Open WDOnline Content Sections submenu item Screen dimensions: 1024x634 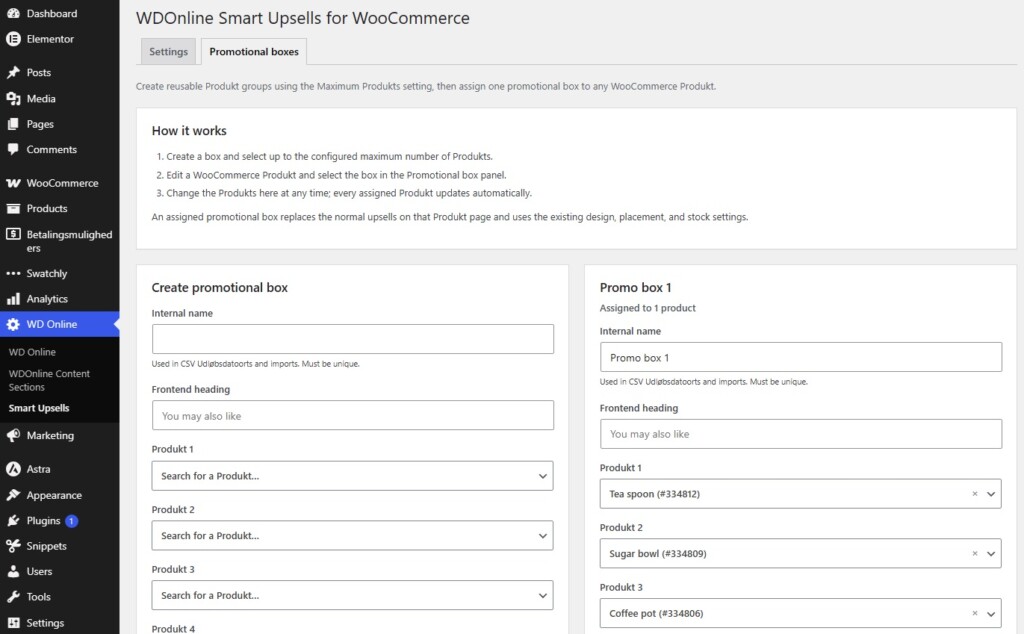point(49,380)
